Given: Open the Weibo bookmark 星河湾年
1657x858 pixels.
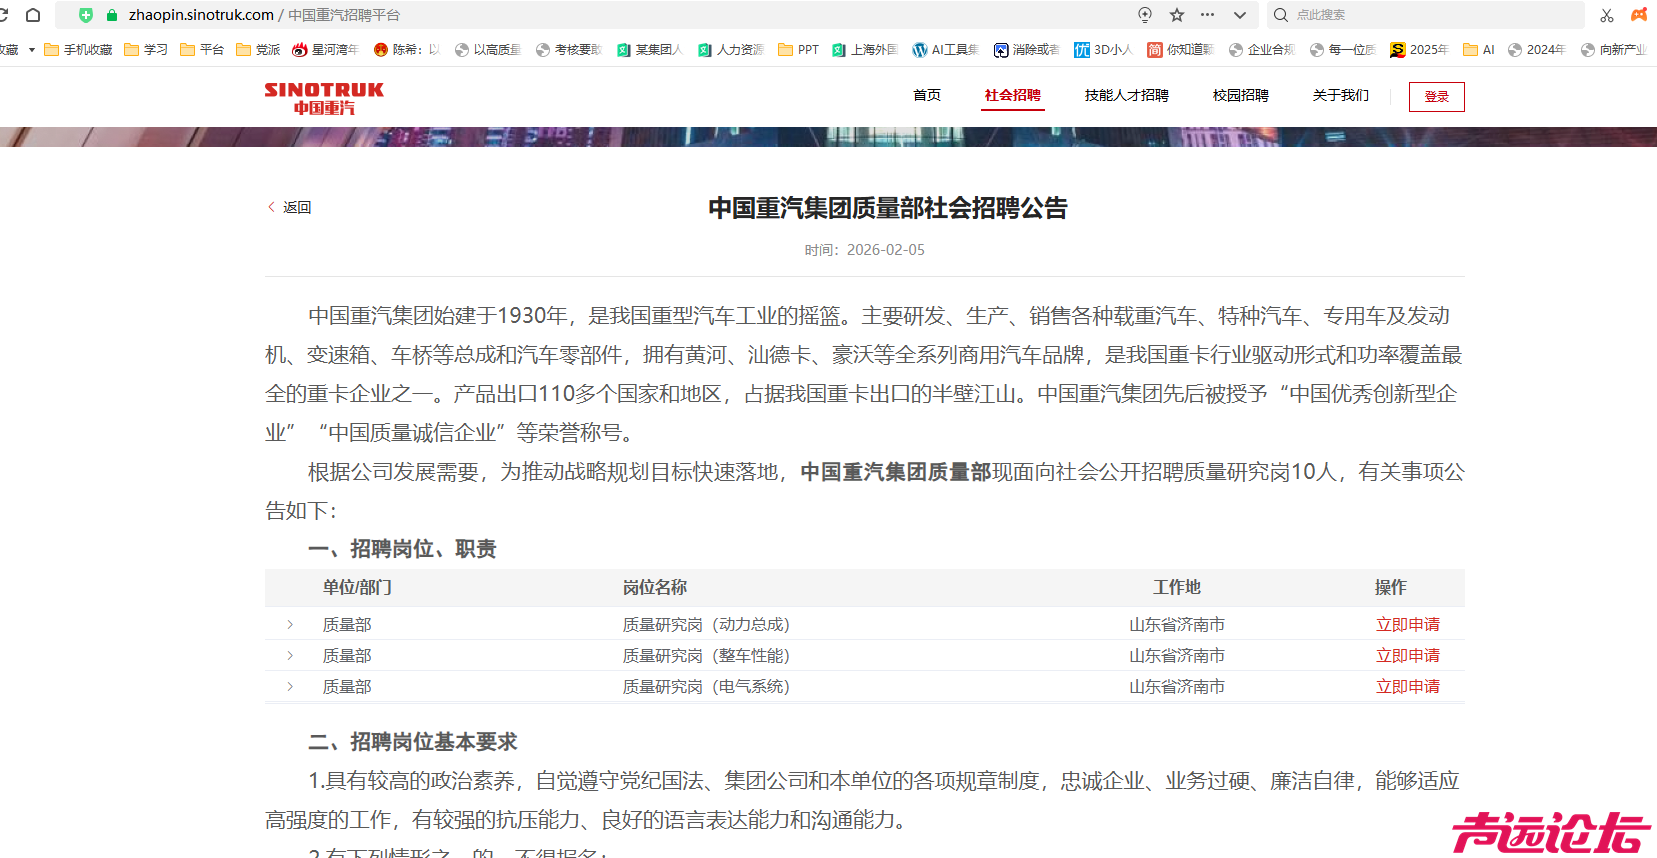Looking at the screenshot, I should [x=325, y=49].
